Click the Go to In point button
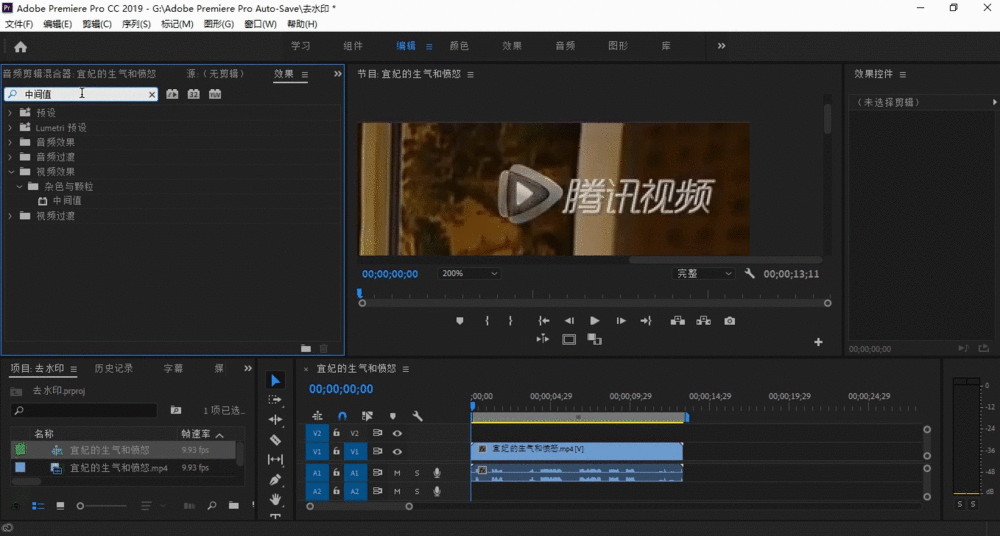 point(543,321)
